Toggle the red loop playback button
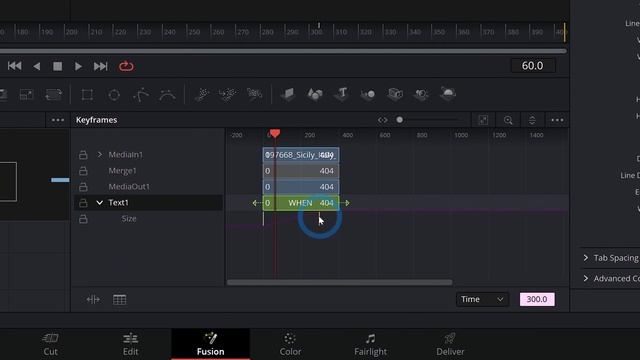The height and width of the screenshot is (360, 640). (x=126, y=66)
